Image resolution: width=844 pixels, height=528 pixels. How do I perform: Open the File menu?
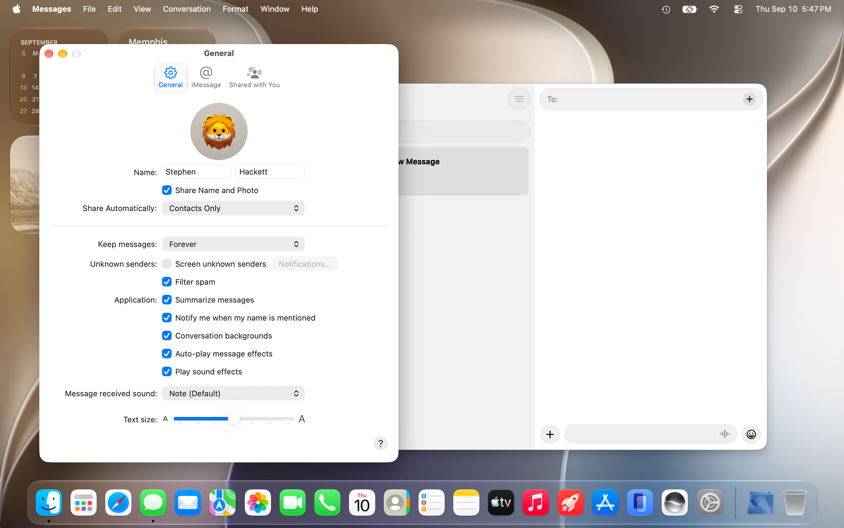(x=89, y=9)
